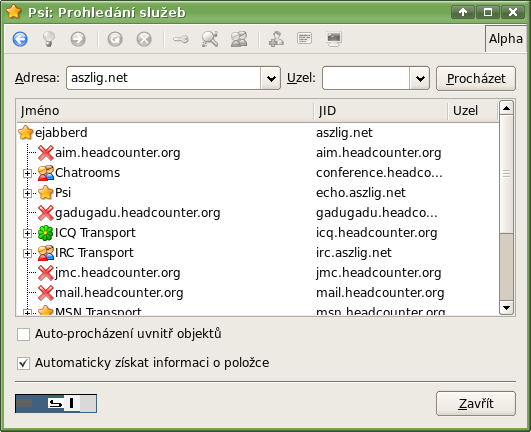This screenshot has height=432, width=531.
Task: Enable Auto-procházení uvnitř objektů checkbox
Action: 23,334
